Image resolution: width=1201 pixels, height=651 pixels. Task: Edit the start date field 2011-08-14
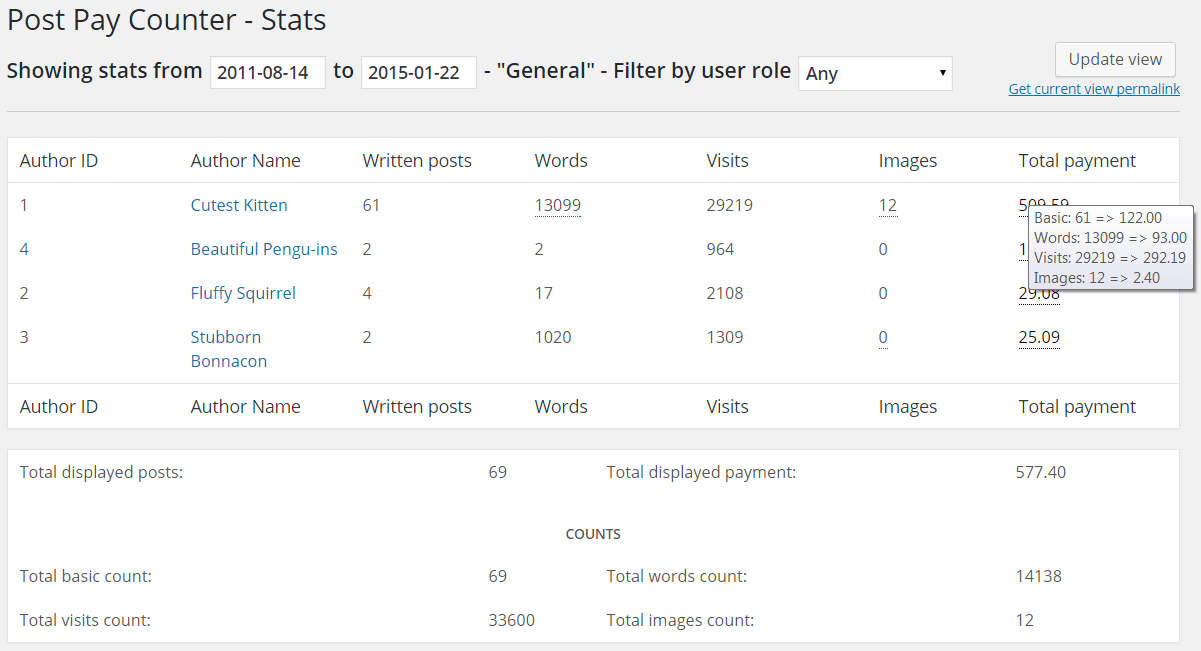(x=268, y=72)
